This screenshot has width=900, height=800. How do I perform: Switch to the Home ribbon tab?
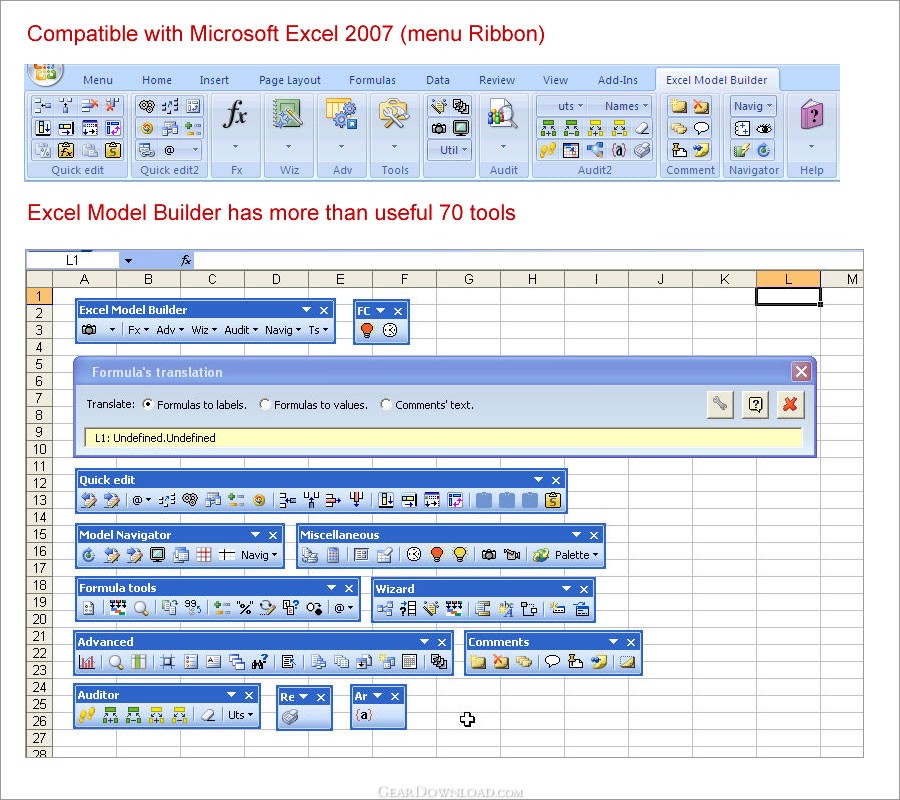pos(157,80)
